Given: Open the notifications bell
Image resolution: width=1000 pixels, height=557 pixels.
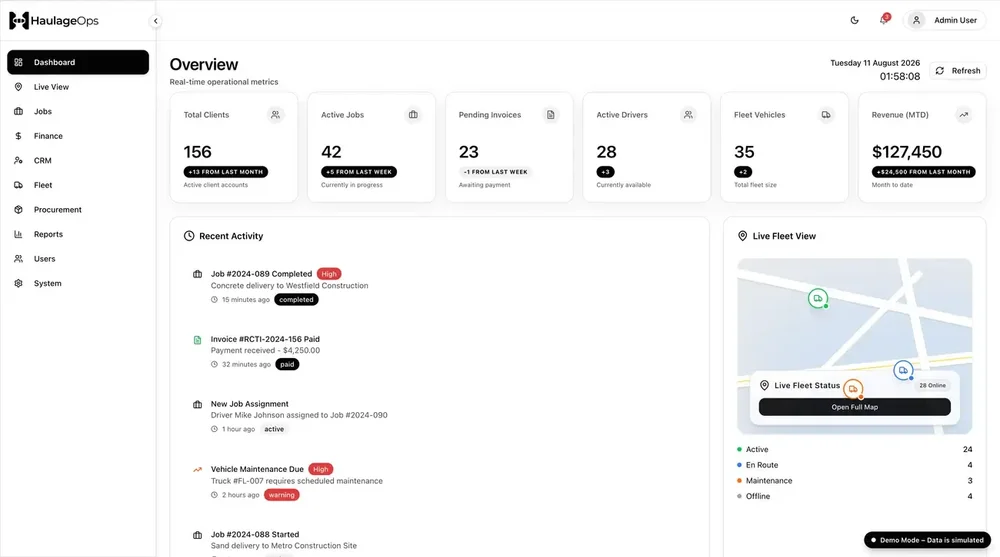Looking at the screenshot, I should pyautogui.click(x=883, y=20).
